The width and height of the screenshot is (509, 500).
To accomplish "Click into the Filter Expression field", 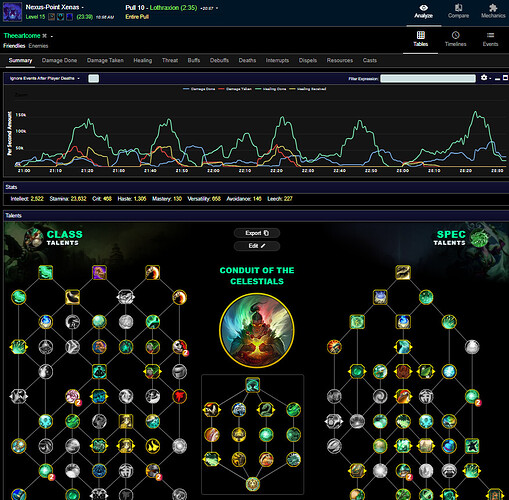I will [x=428, y=79].
